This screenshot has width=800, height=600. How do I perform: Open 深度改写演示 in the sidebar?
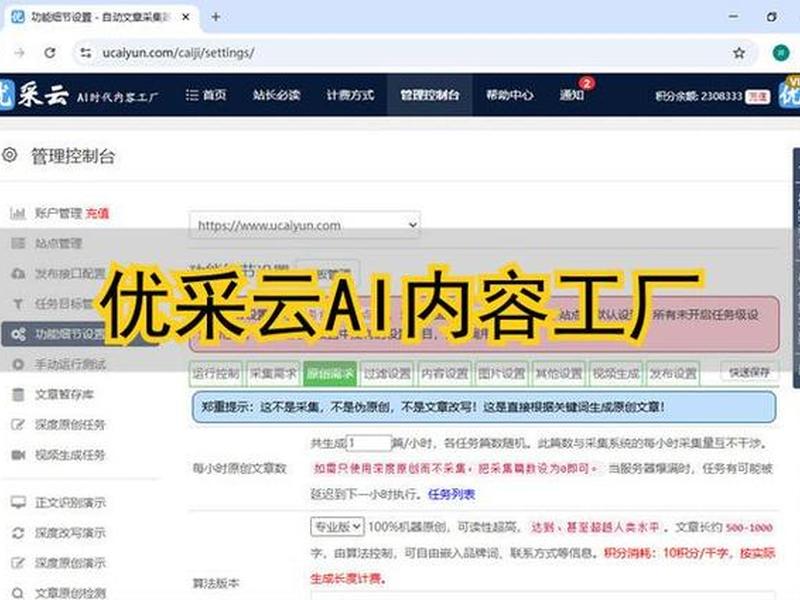tap(70, 533)
